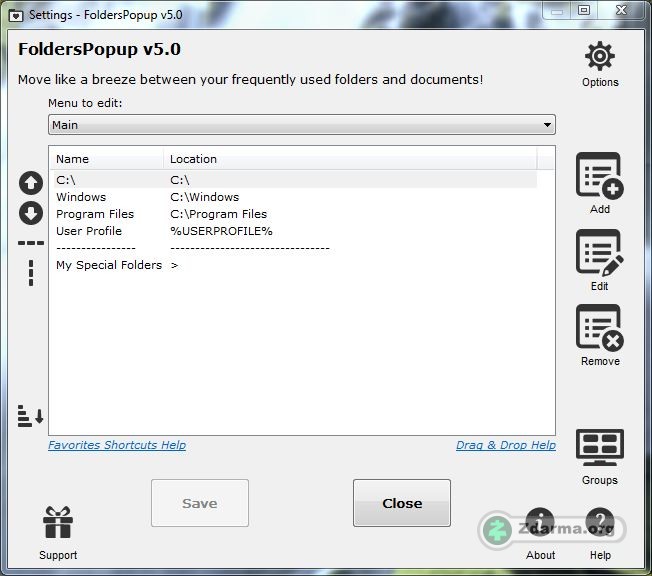Select the Program Files favorite row
Screen dimensions: 652x576
[x=294, y=214]
